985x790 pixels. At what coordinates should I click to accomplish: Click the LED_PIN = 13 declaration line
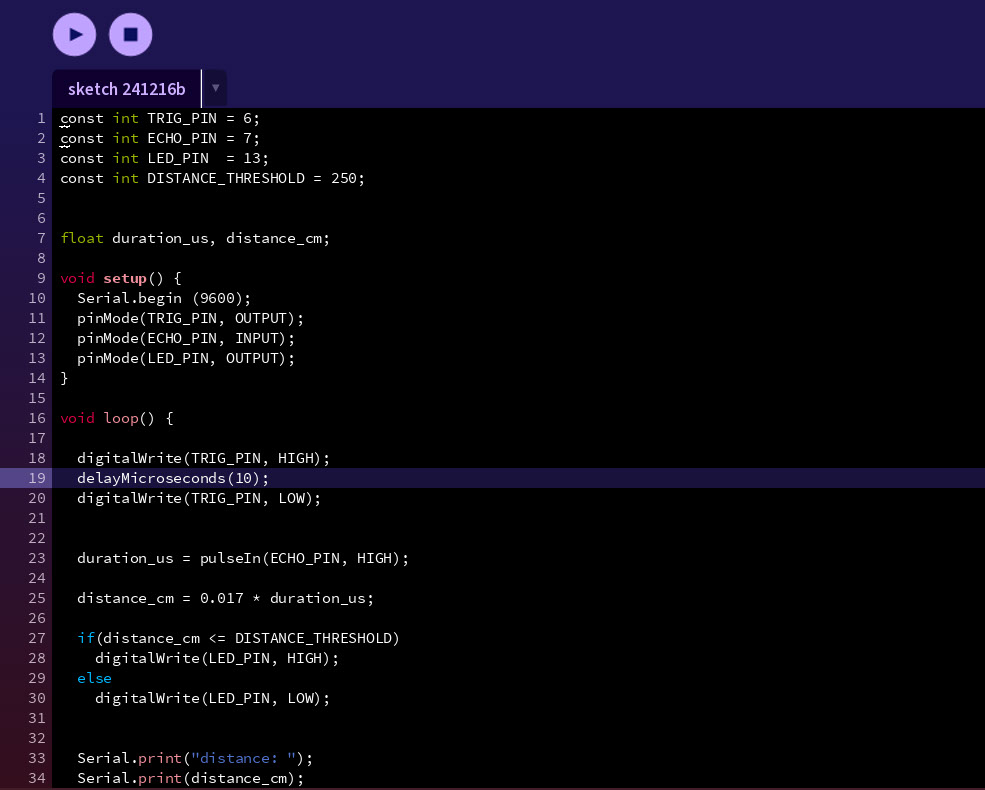pyautogui.click(x=164, y=158)
